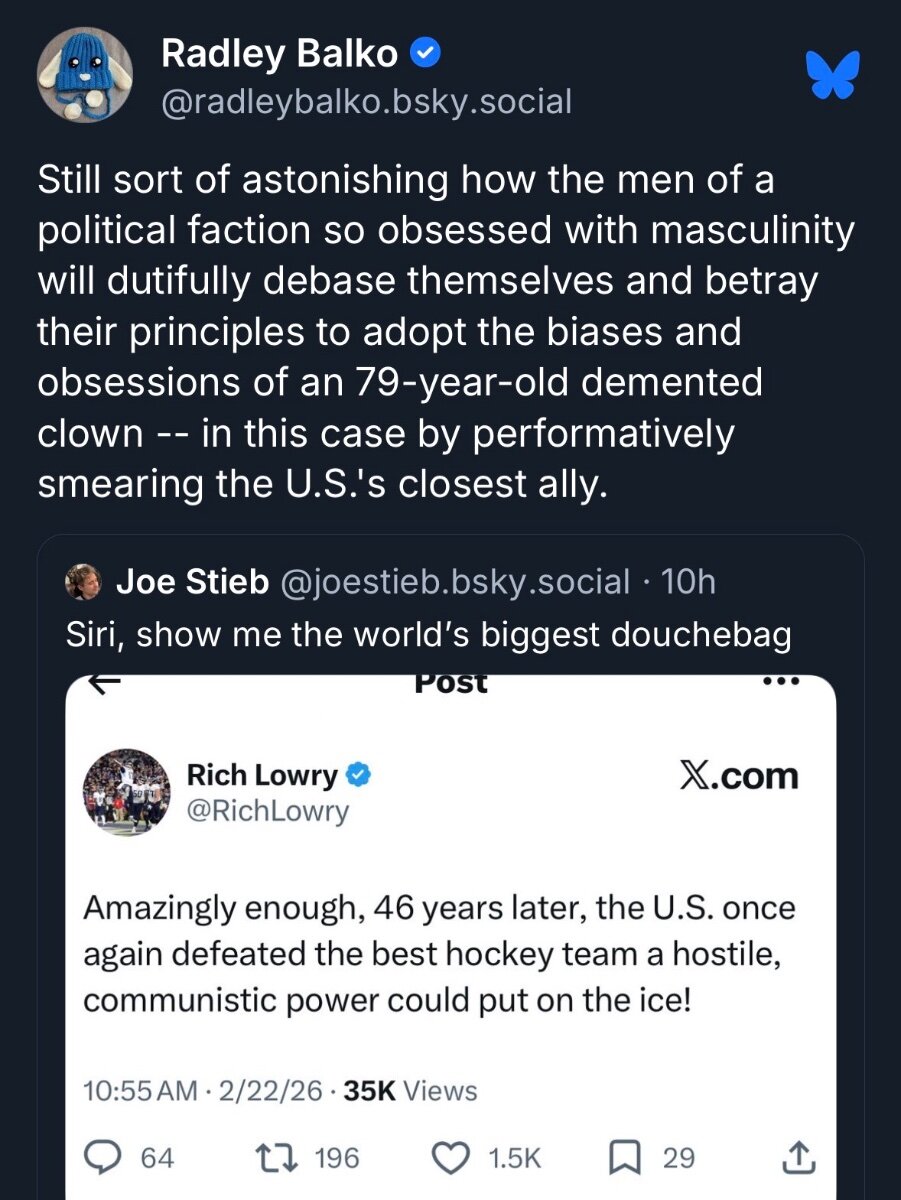Click the X.com label
901x1200 pixels.
coord(738,777)
